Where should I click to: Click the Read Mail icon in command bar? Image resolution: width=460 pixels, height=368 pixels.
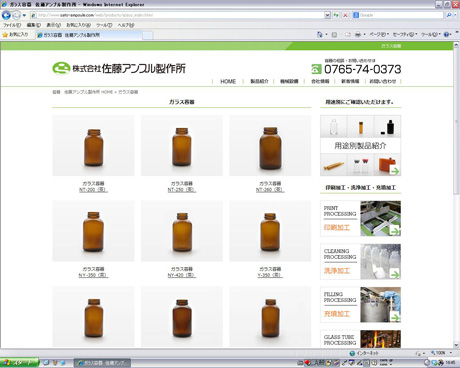[x=348, y=34]
